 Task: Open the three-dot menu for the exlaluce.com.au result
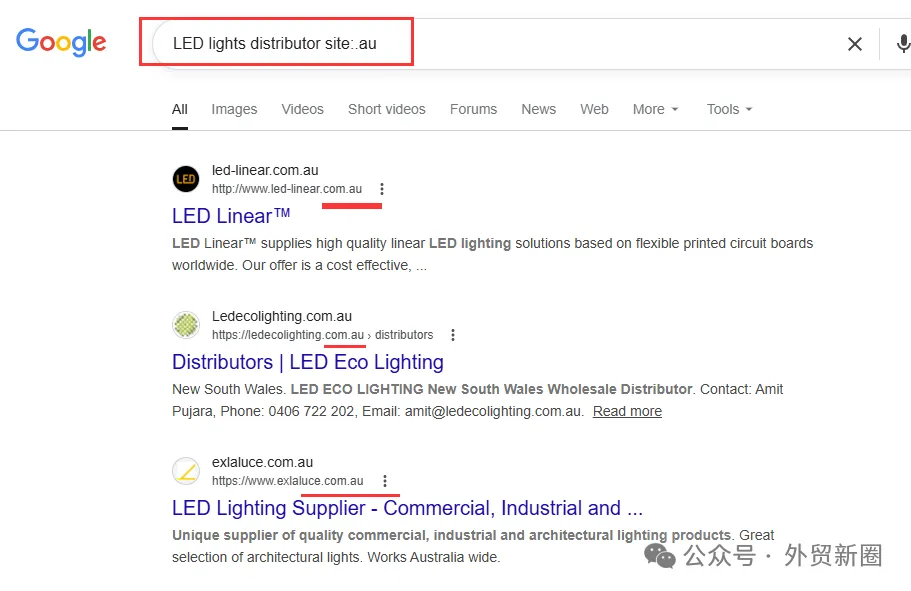tap(385, 481)
